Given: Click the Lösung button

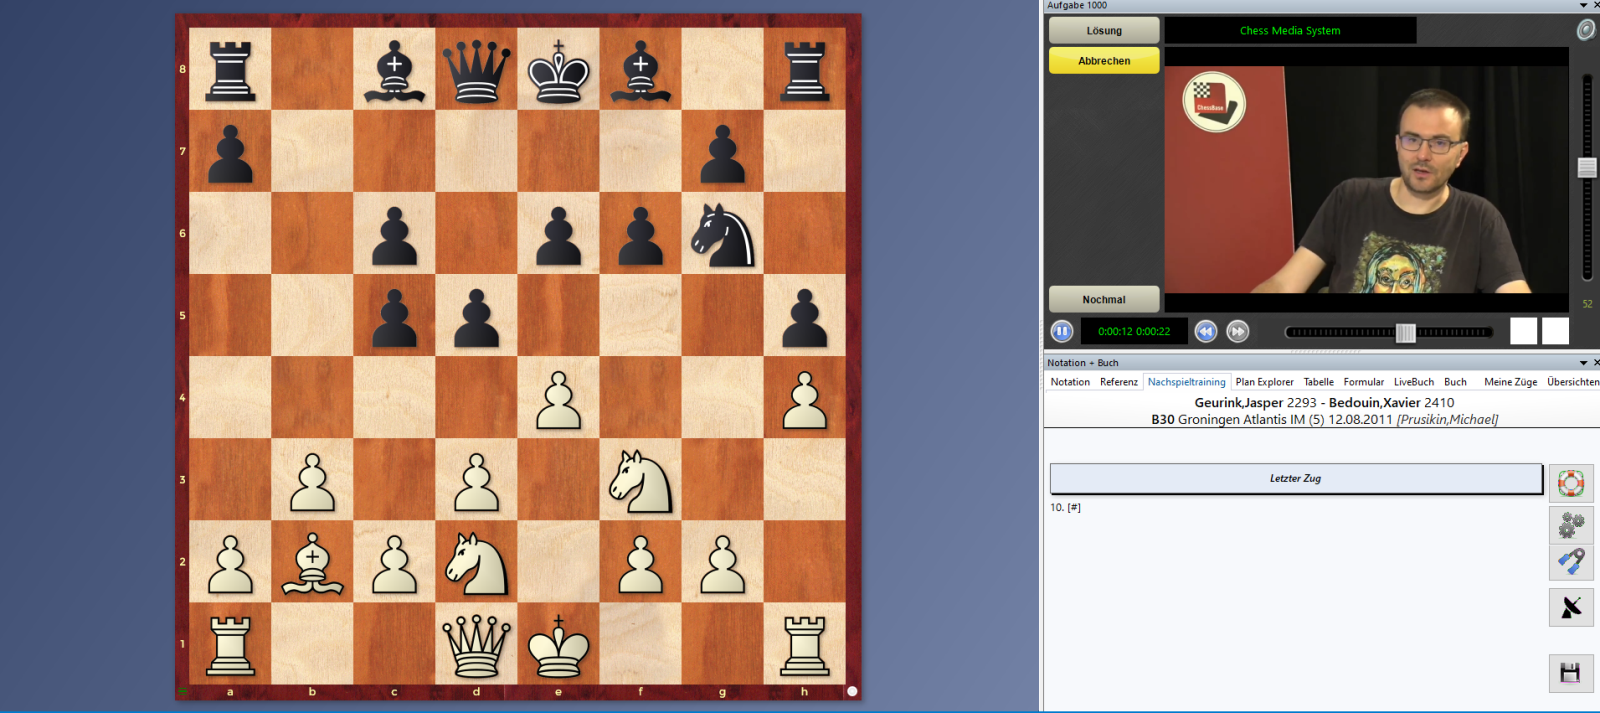Looking at the screenshot, I should point(1104,31).
